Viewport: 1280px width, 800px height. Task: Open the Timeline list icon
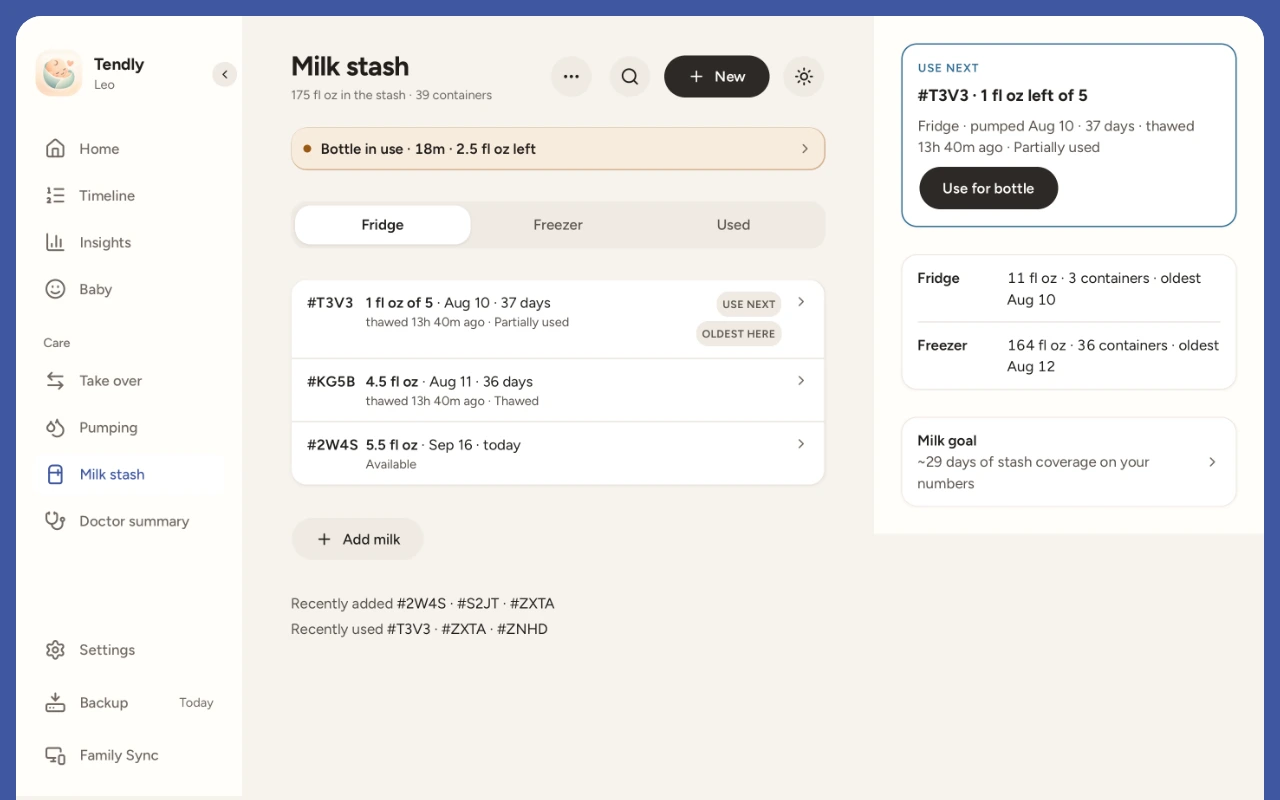(56, 196)
